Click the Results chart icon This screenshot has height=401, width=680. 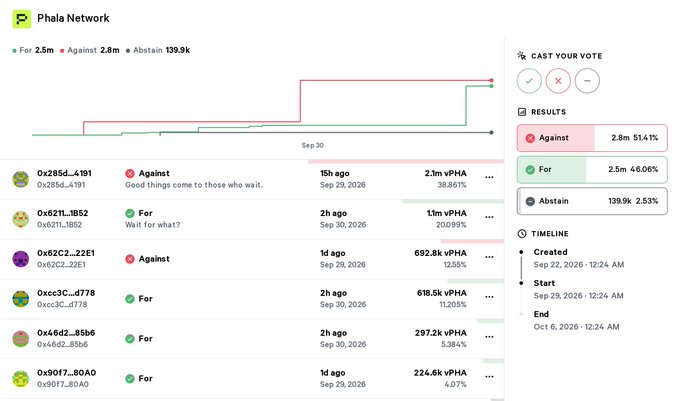pos(522,112)
